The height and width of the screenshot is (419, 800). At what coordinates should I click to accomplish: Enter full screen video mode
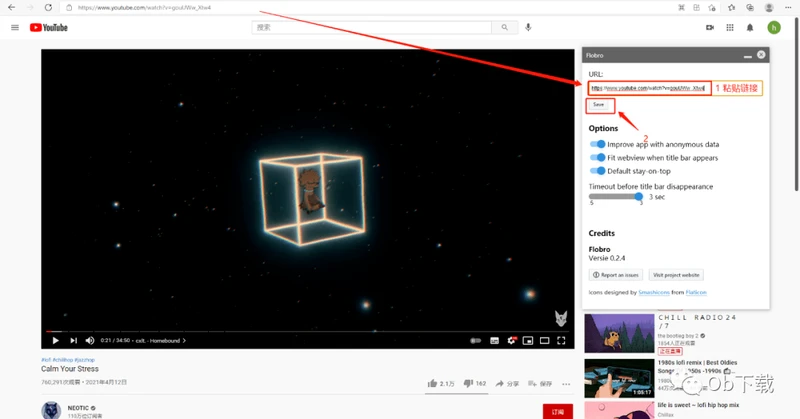(x=561, y=340)
